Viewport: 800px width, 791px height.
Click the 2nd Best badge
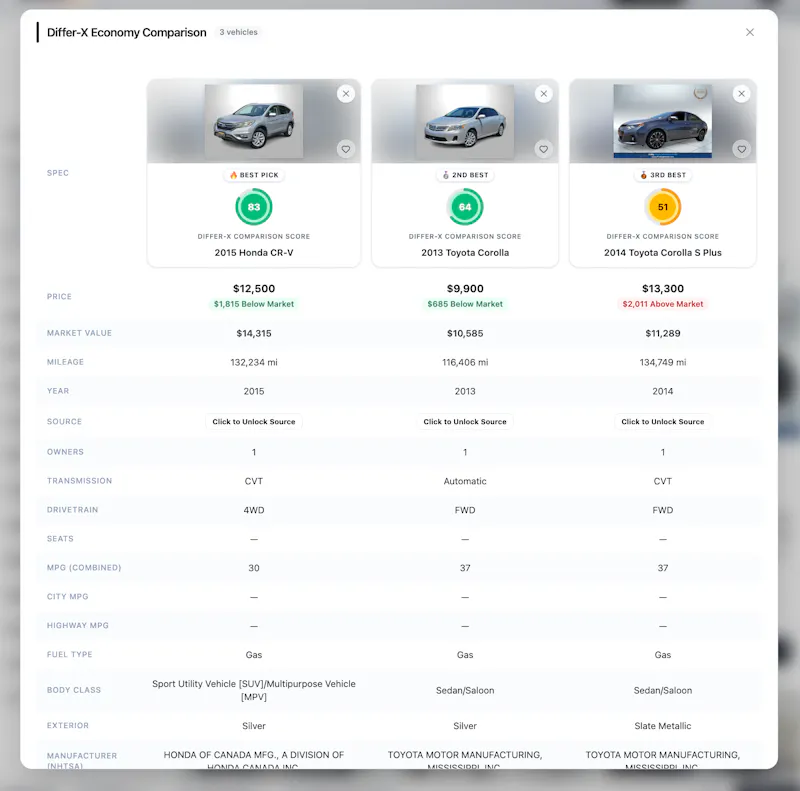pos(465,175)
